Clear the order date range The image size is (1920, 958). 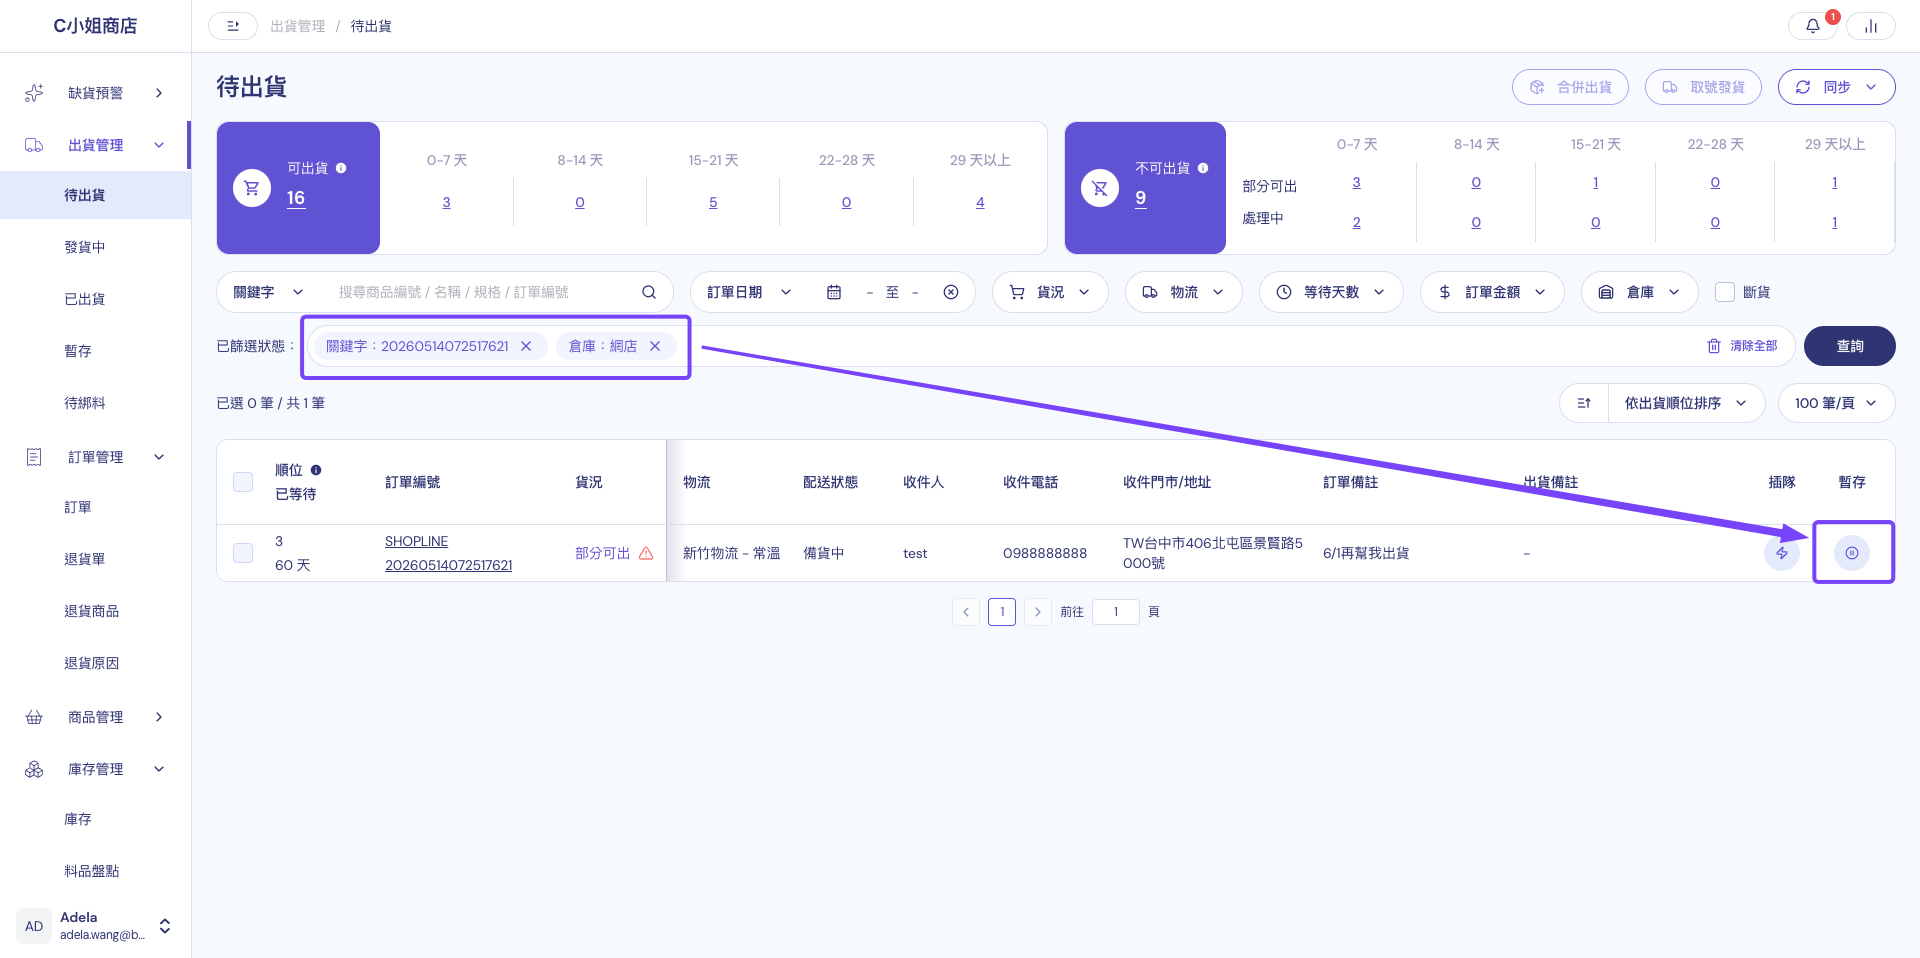tap(951, 292)
